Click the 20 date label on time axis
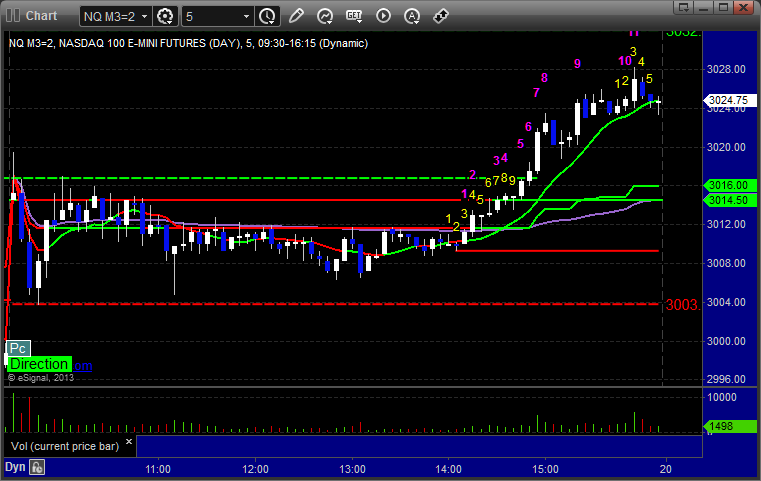Viewport: 761px width, 481px height. (x=666, y=469)
